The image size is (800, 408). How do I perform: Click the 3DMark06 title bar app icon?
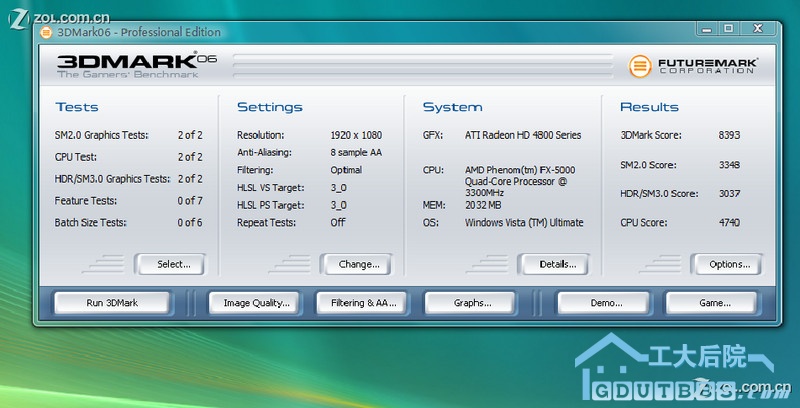click(x=46, y=32)
